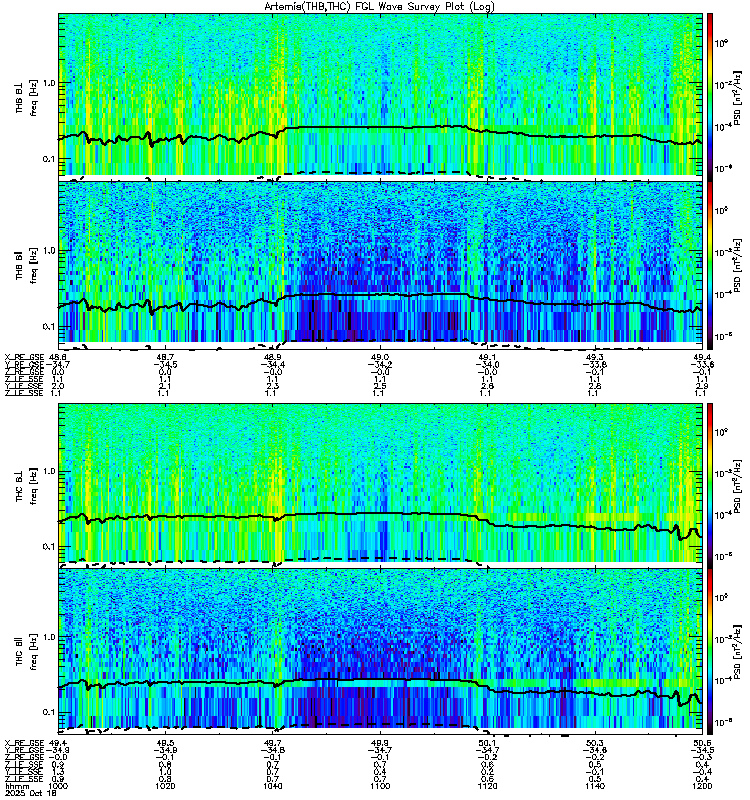Click the X_RE_GSE row label under the THC panels
The image size is (750, 800).
click(24, 743)
